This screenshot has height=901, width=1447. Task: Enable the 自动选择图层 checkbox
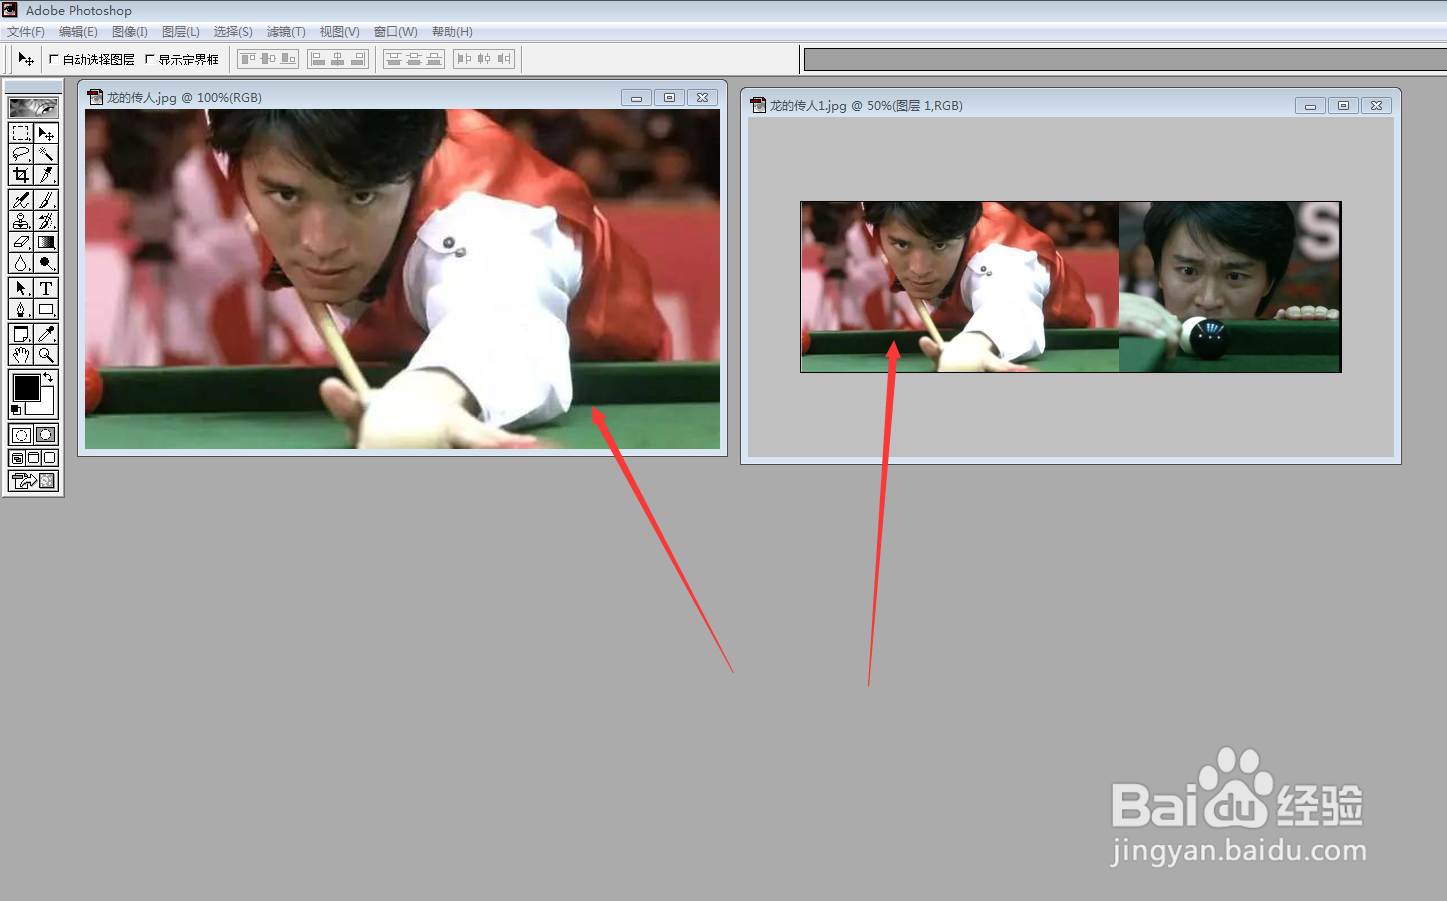click(x=54, y=59)
